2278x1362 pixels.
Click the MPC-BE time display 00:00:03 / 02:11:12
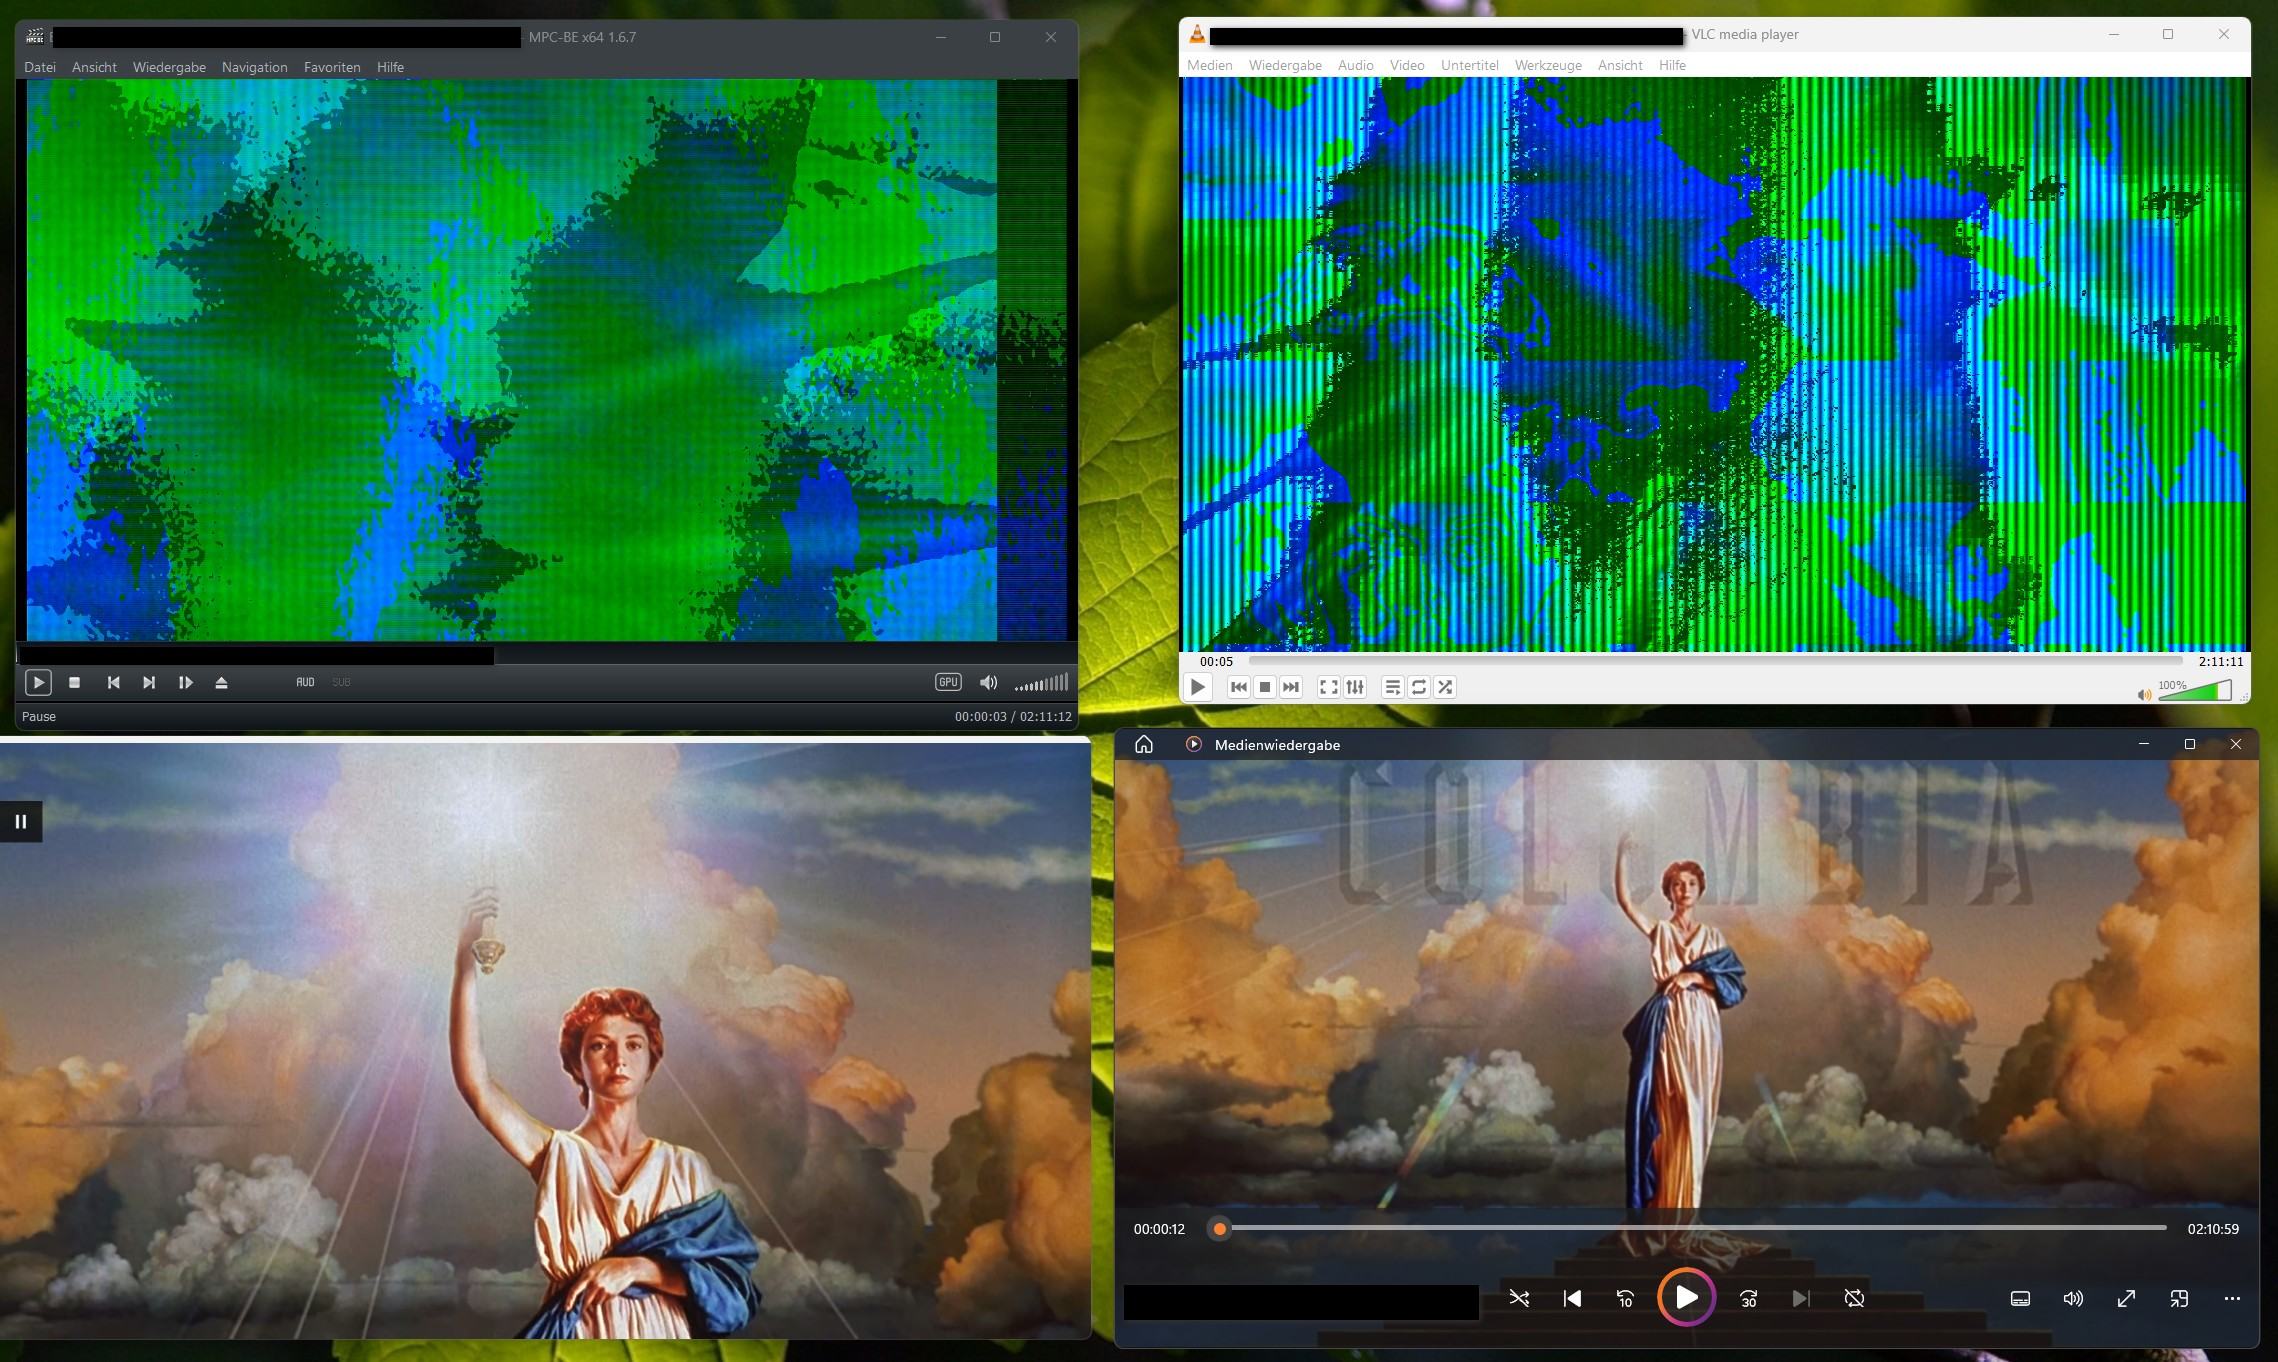1013,717
